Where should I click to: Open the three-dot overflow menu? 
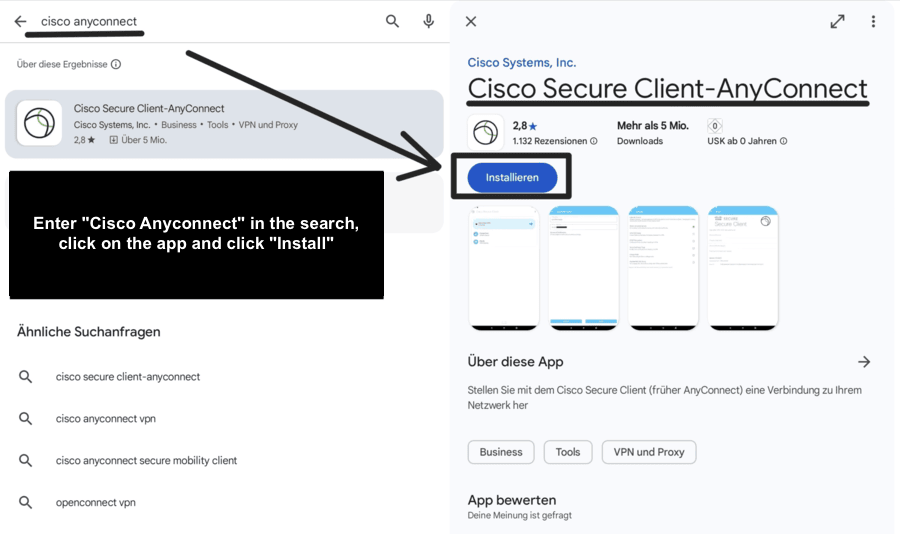click(x=873, y=21)
